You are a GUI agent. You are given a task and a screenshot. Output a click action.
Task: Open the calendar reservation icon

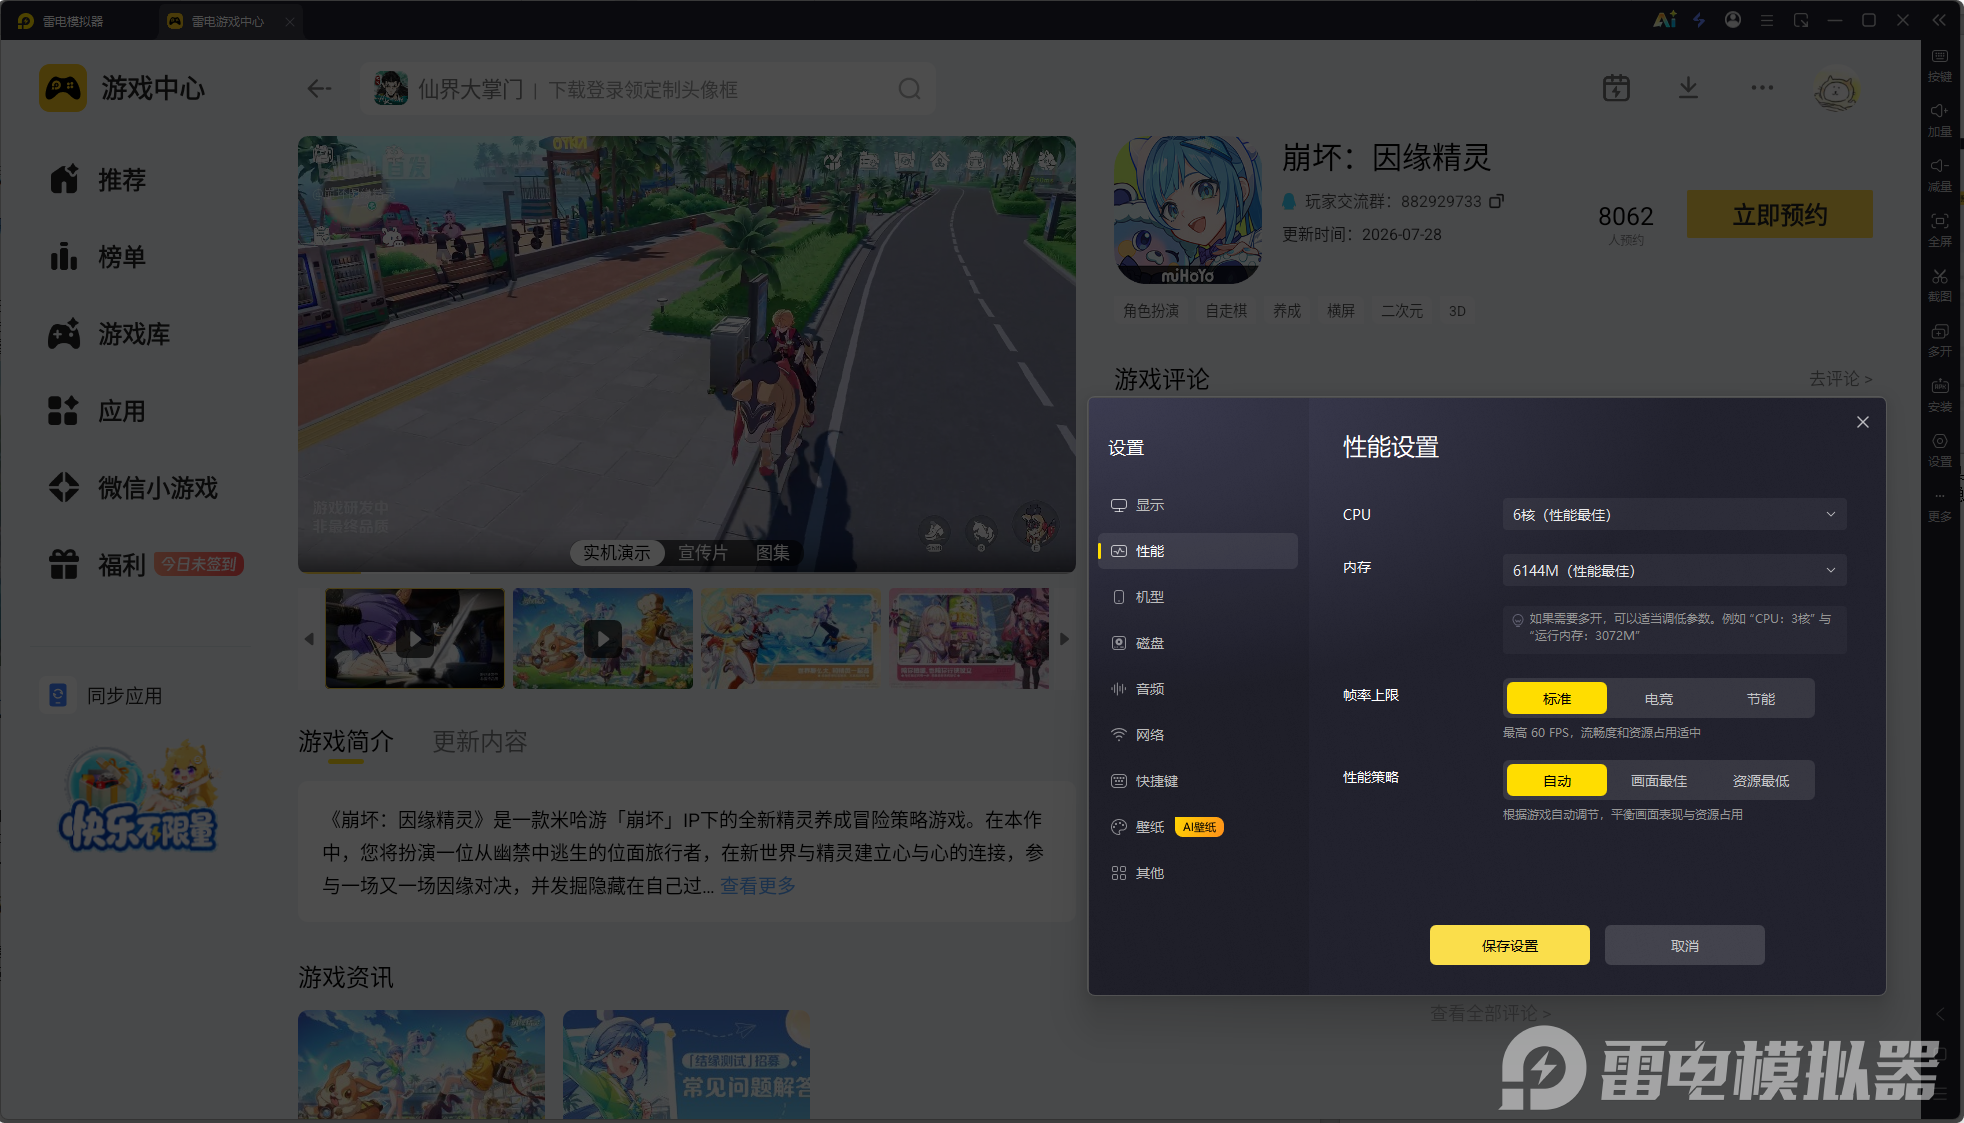click(x=1616, y=88)
